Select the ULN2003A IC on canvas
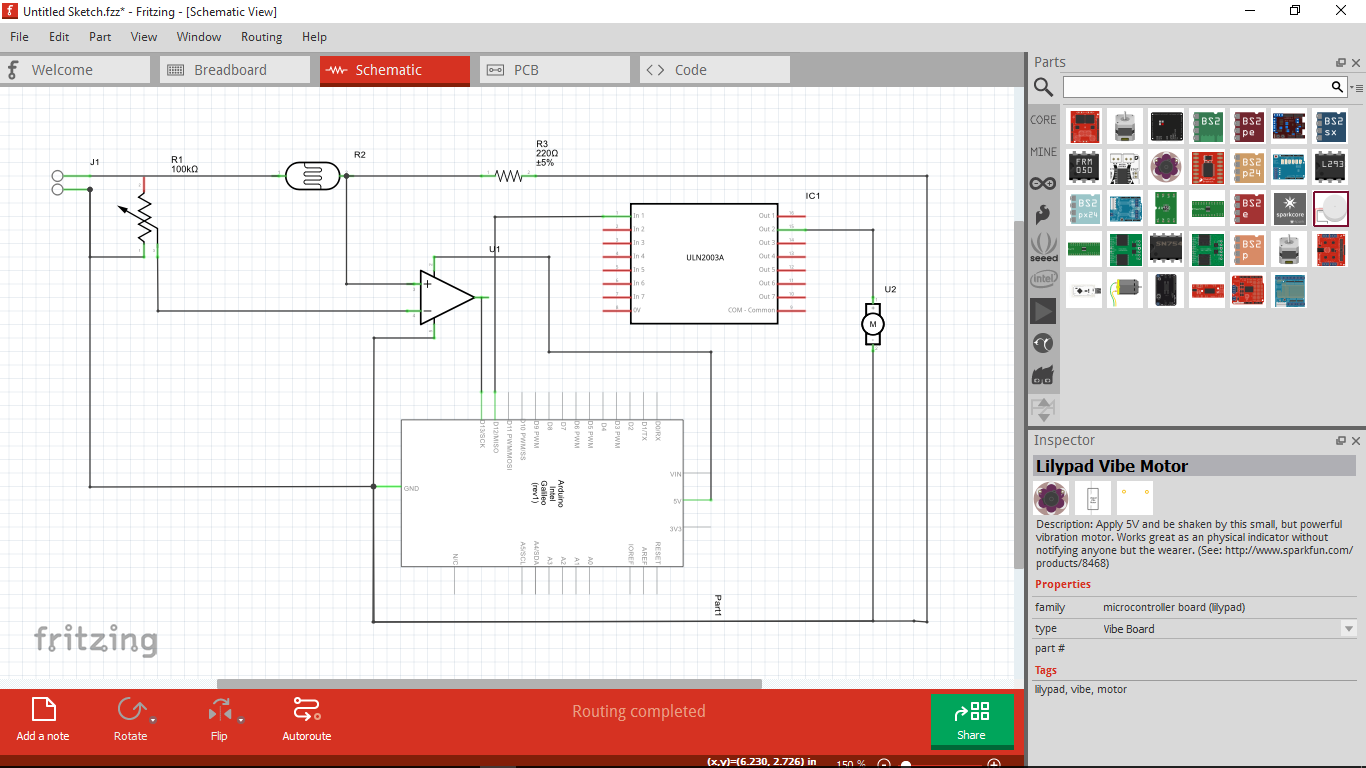Image resolution: width=1366 pixels, height=768 pixels. 704,263
